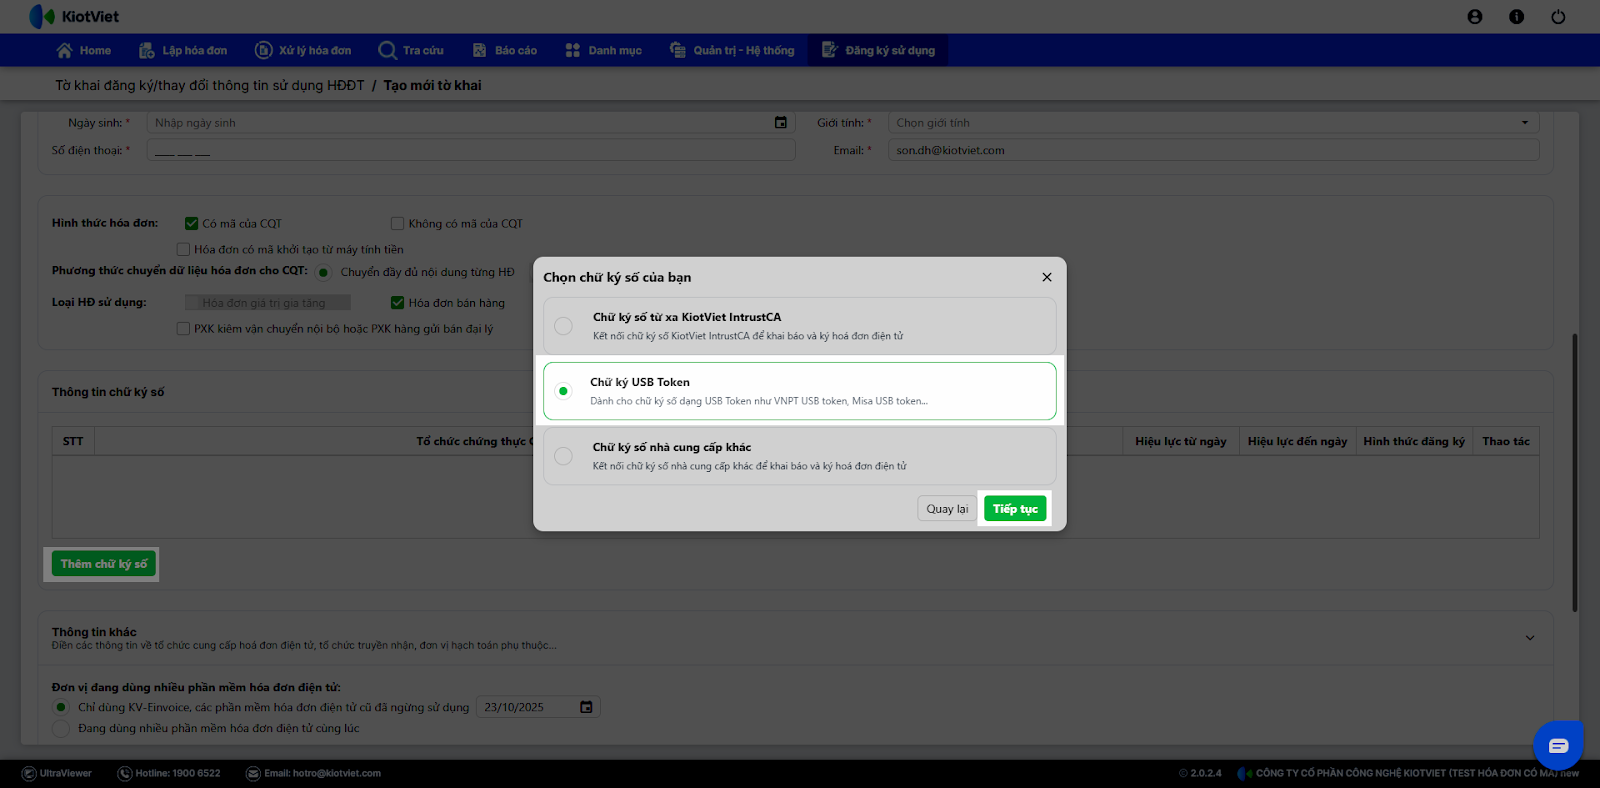
Task: Click the Home house icon
Action: coord(65,50)
